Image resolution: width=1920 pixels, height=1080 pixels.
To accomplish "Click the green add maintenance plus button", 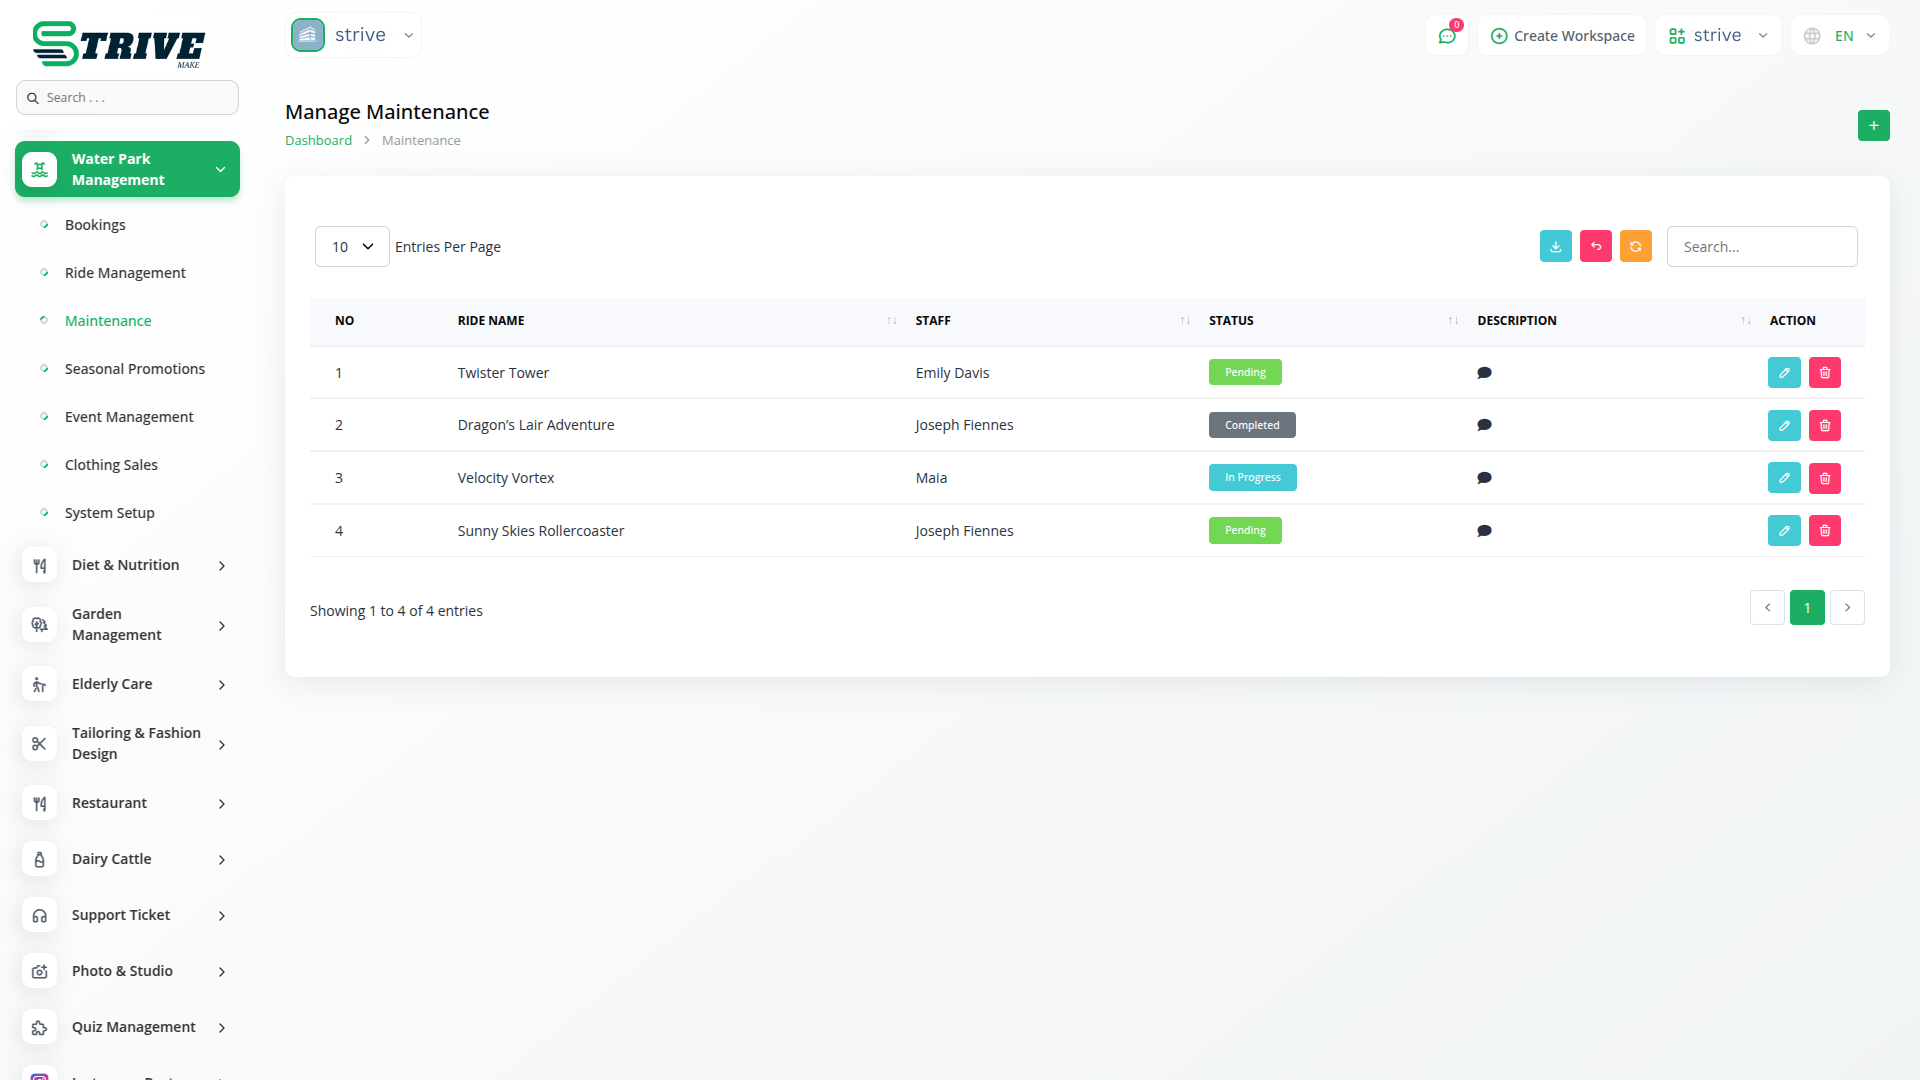I will coord(1873,126).
